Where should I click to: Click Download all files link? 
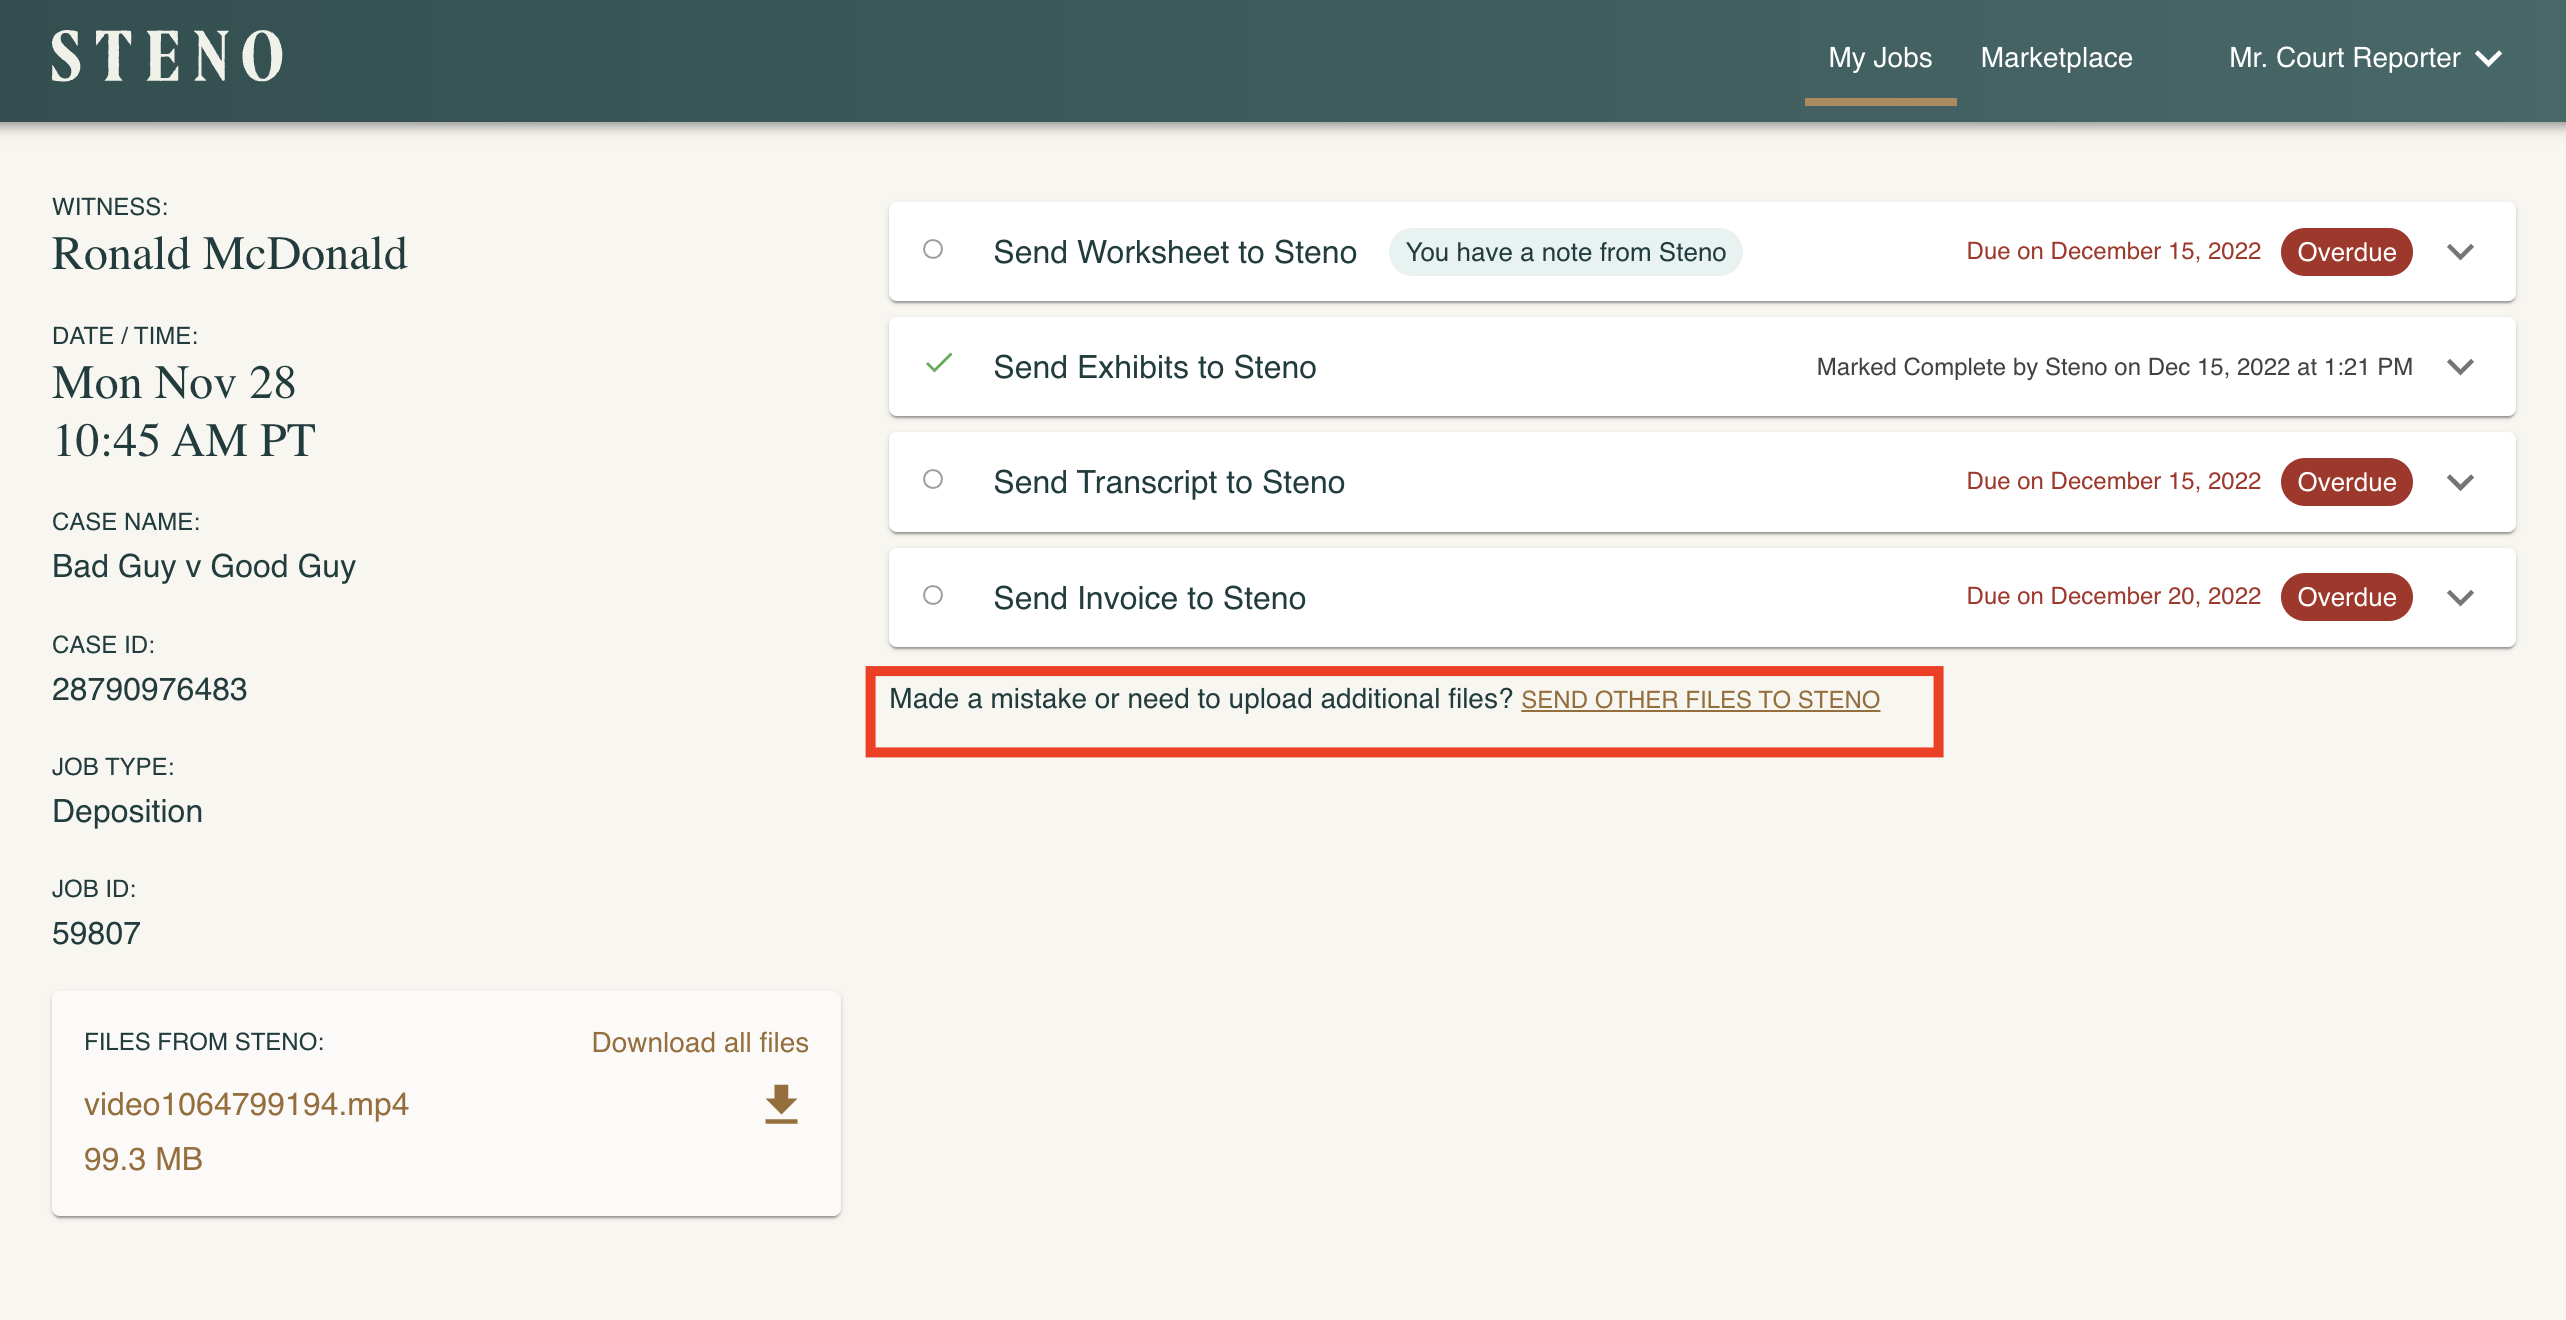coord(700,1042)
